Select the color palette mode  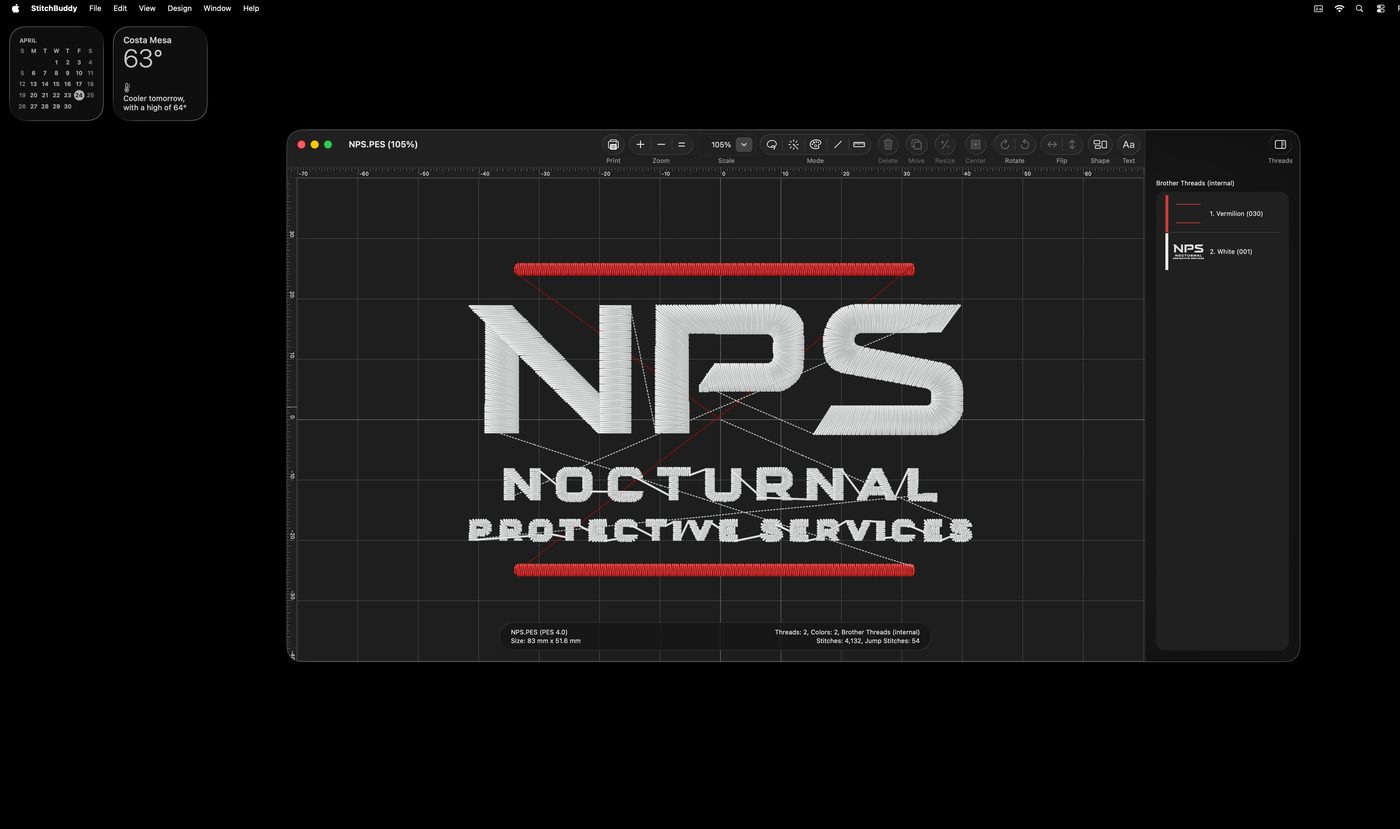coord(816,145)
